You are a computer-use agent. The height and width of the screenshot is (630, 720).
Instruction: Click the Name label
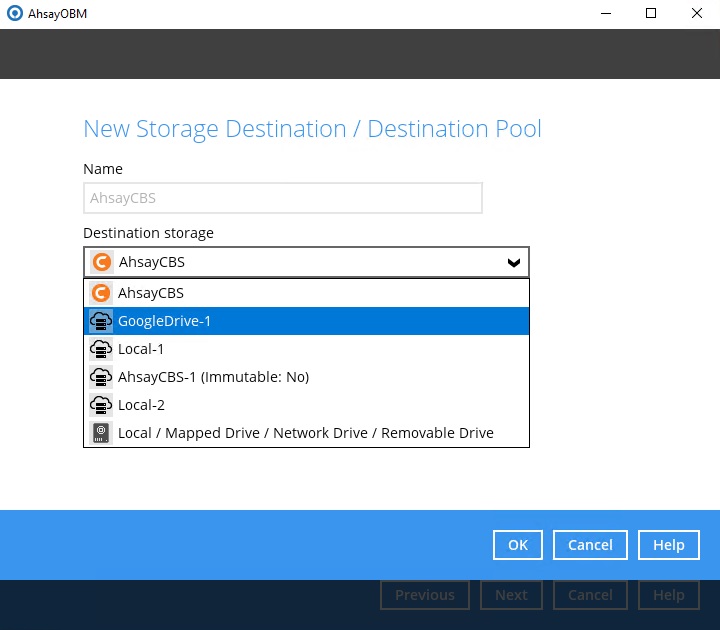point(103,169)
